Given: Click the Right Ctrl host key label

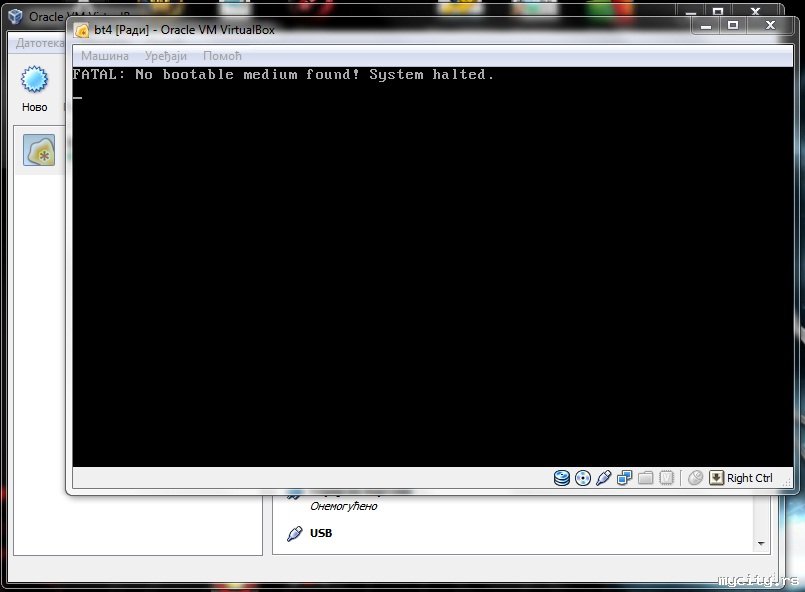Looking at the screenshot, I should 750,478.
